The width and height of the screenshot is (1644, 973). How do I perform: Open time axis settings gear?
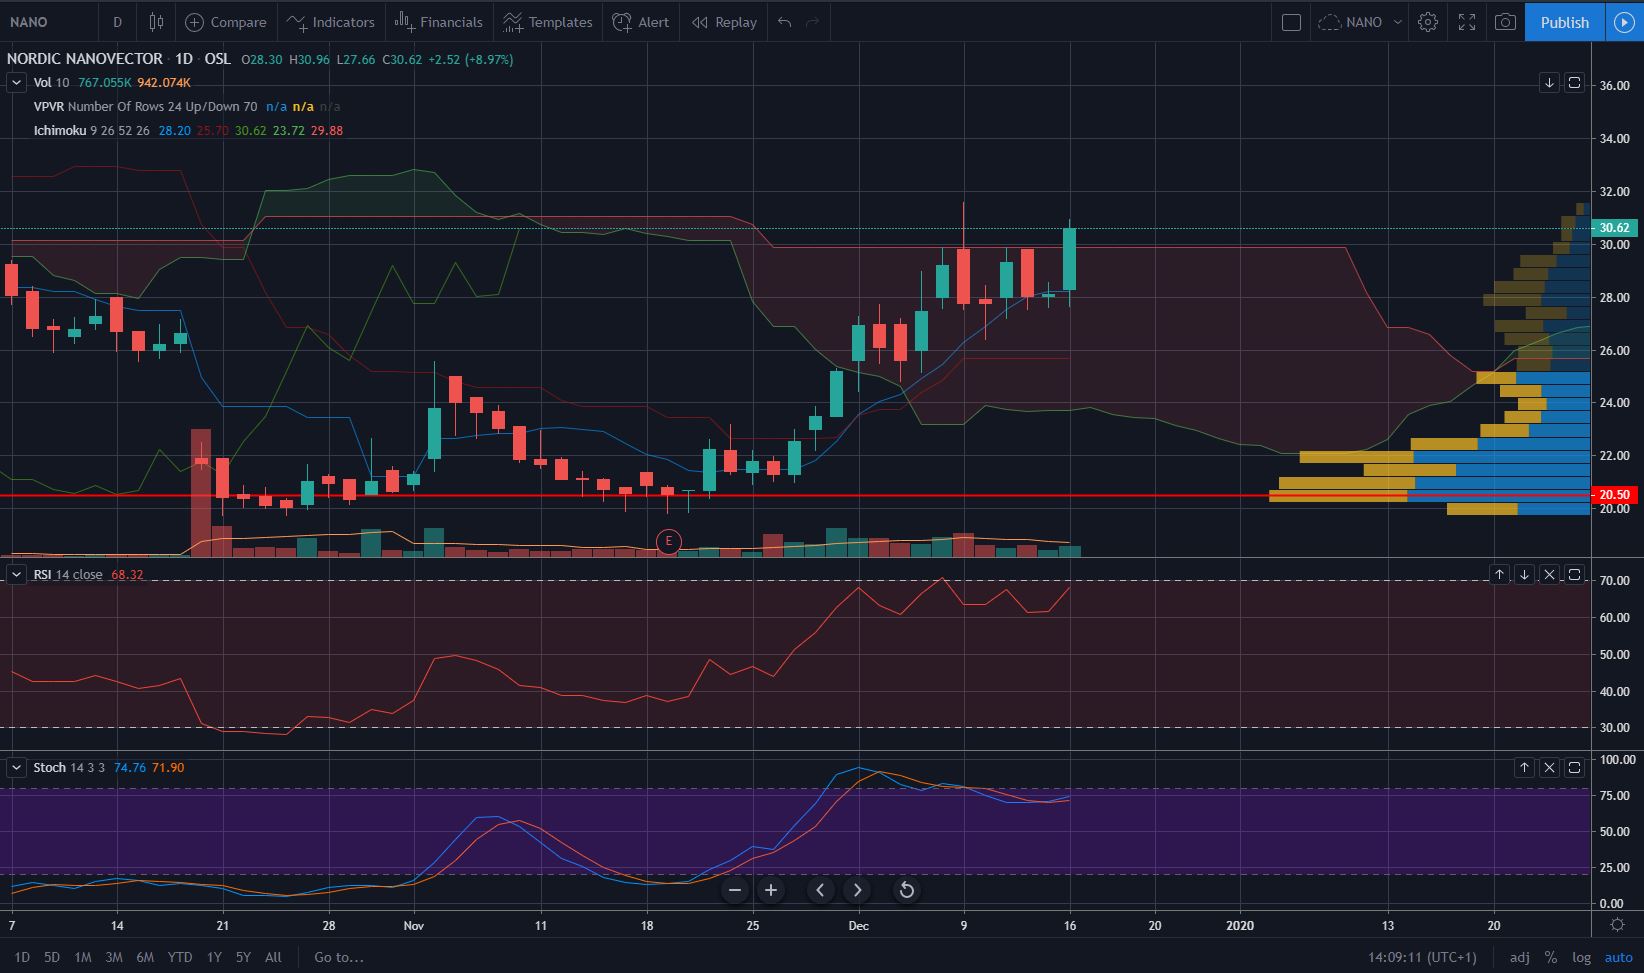pos(1617,925)
